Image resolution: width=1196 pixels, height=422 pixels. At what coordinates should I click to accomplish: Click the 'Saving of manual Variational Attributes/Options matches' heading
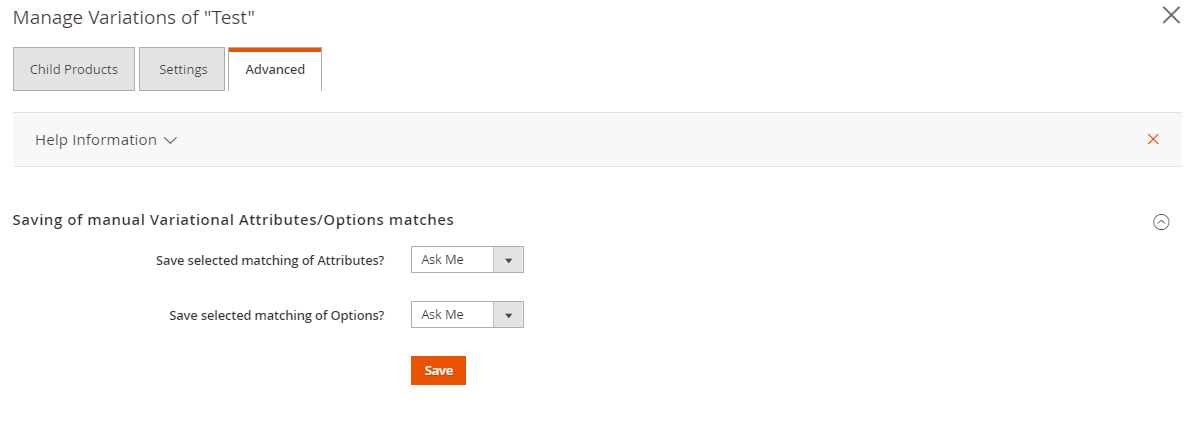point(233,219)
